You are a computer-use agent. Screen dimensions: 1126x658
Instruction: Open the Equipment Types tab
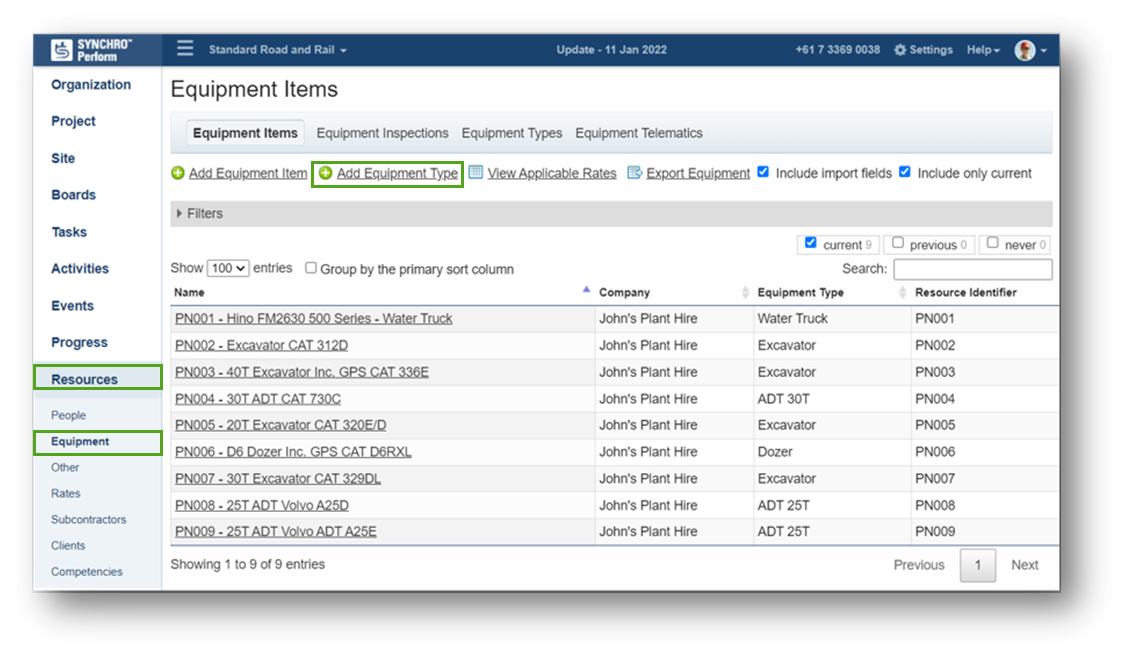click(512, 132)
